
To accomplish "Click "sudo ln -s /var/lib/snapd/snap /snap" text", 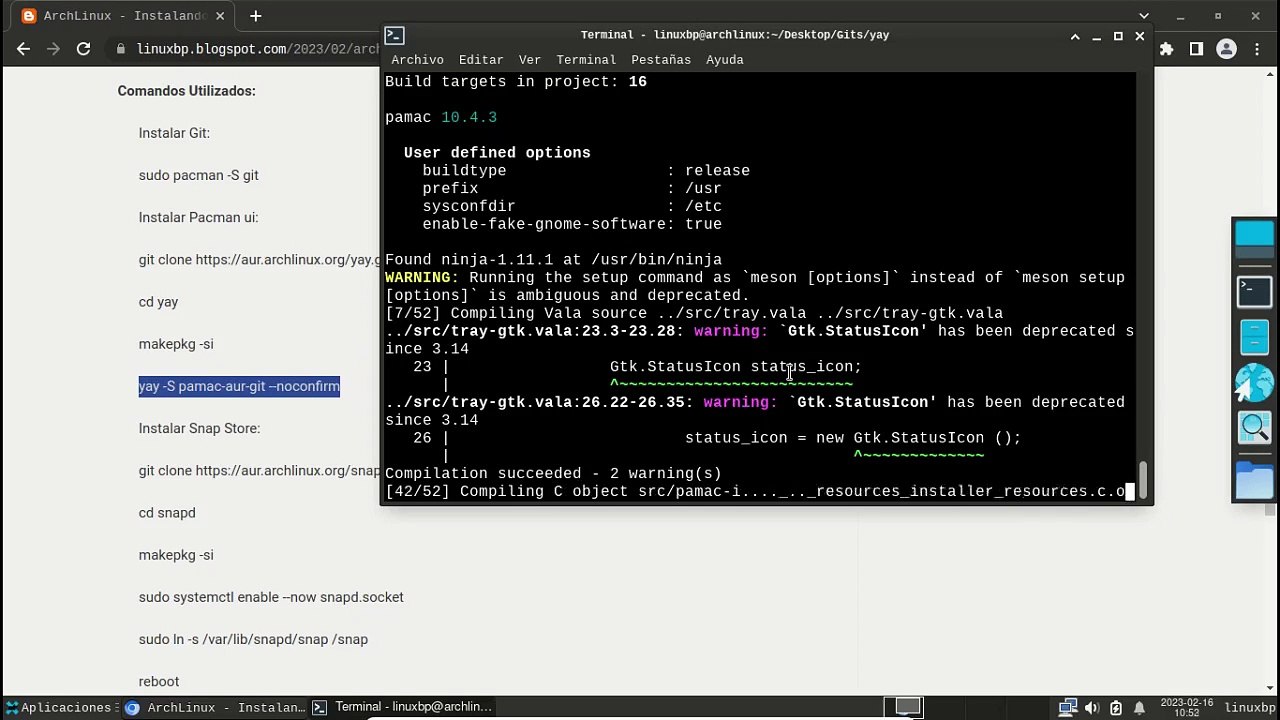I will 253,639.
